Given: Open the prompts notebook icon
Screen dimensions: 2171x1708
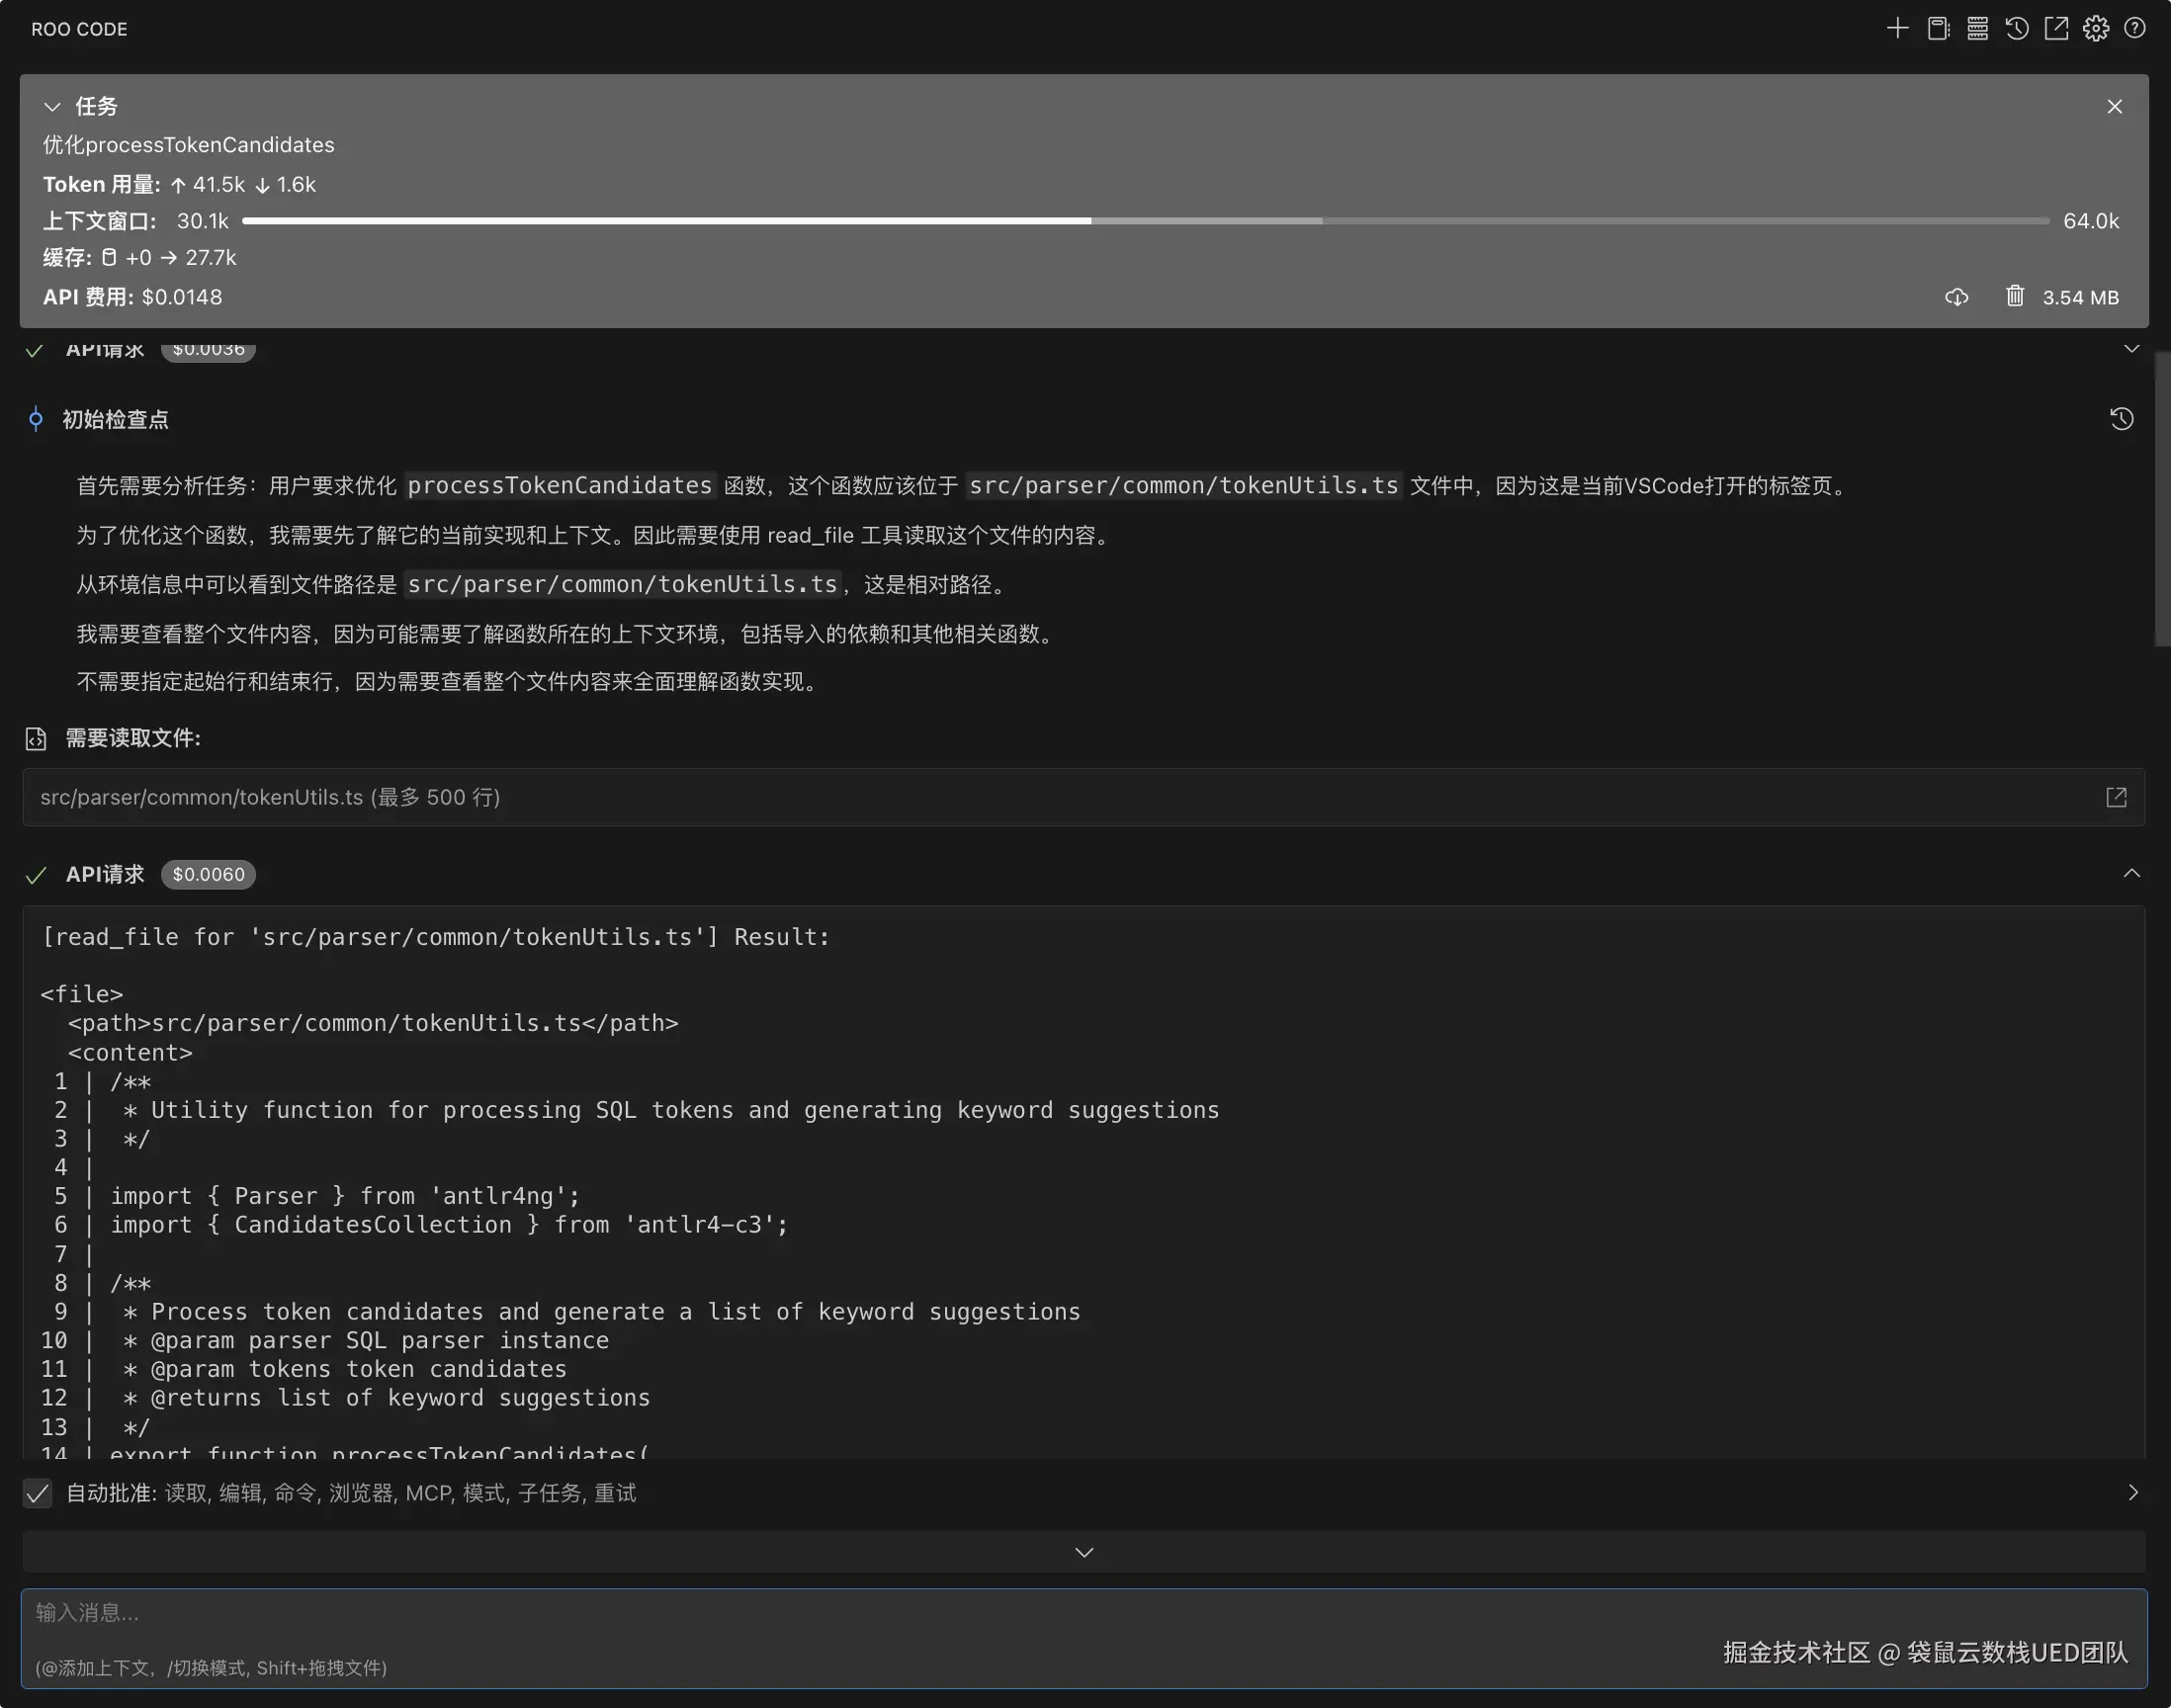Looking at the screenshot, I should pos(1938,28).
